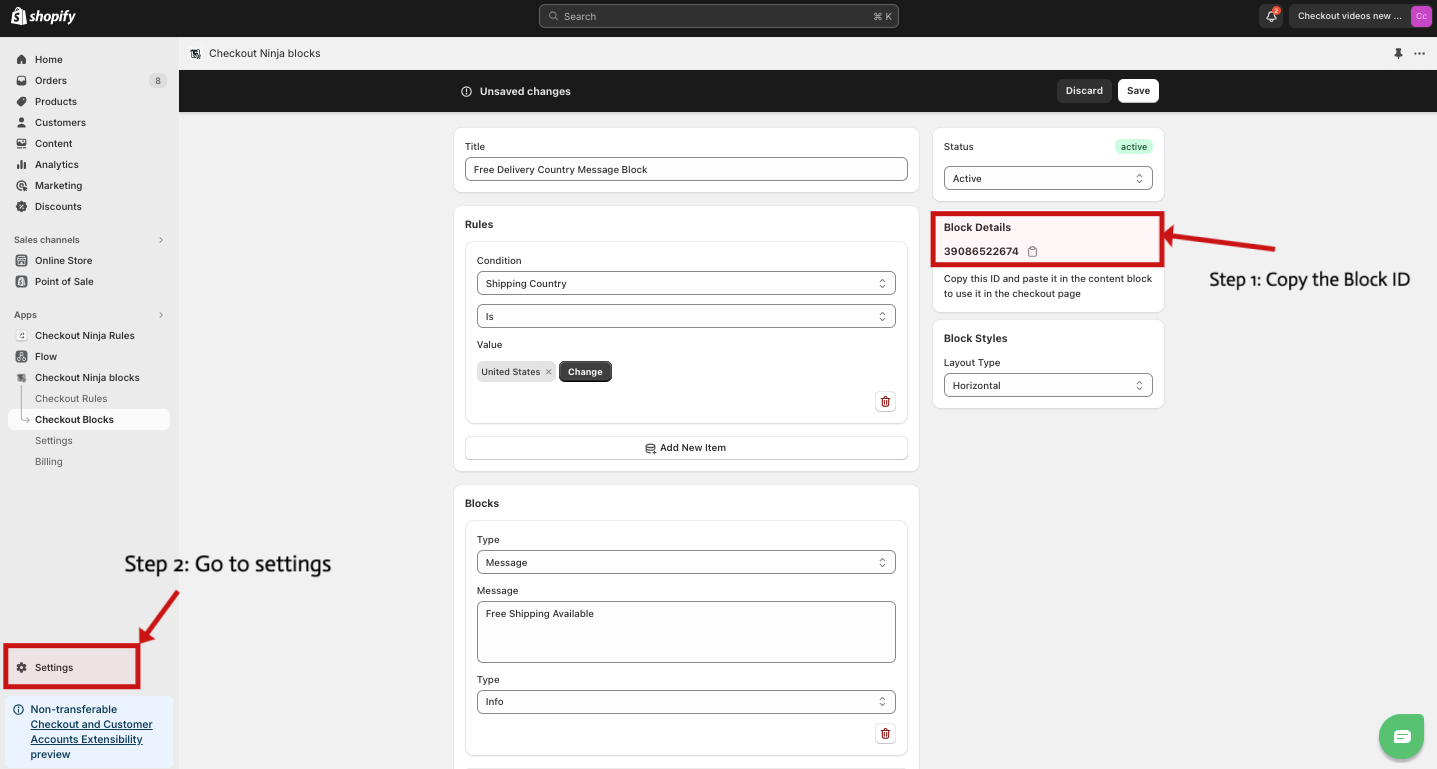Open the Shipping Country condition dropdown
Screen dimensions: 1437x769
686,284
